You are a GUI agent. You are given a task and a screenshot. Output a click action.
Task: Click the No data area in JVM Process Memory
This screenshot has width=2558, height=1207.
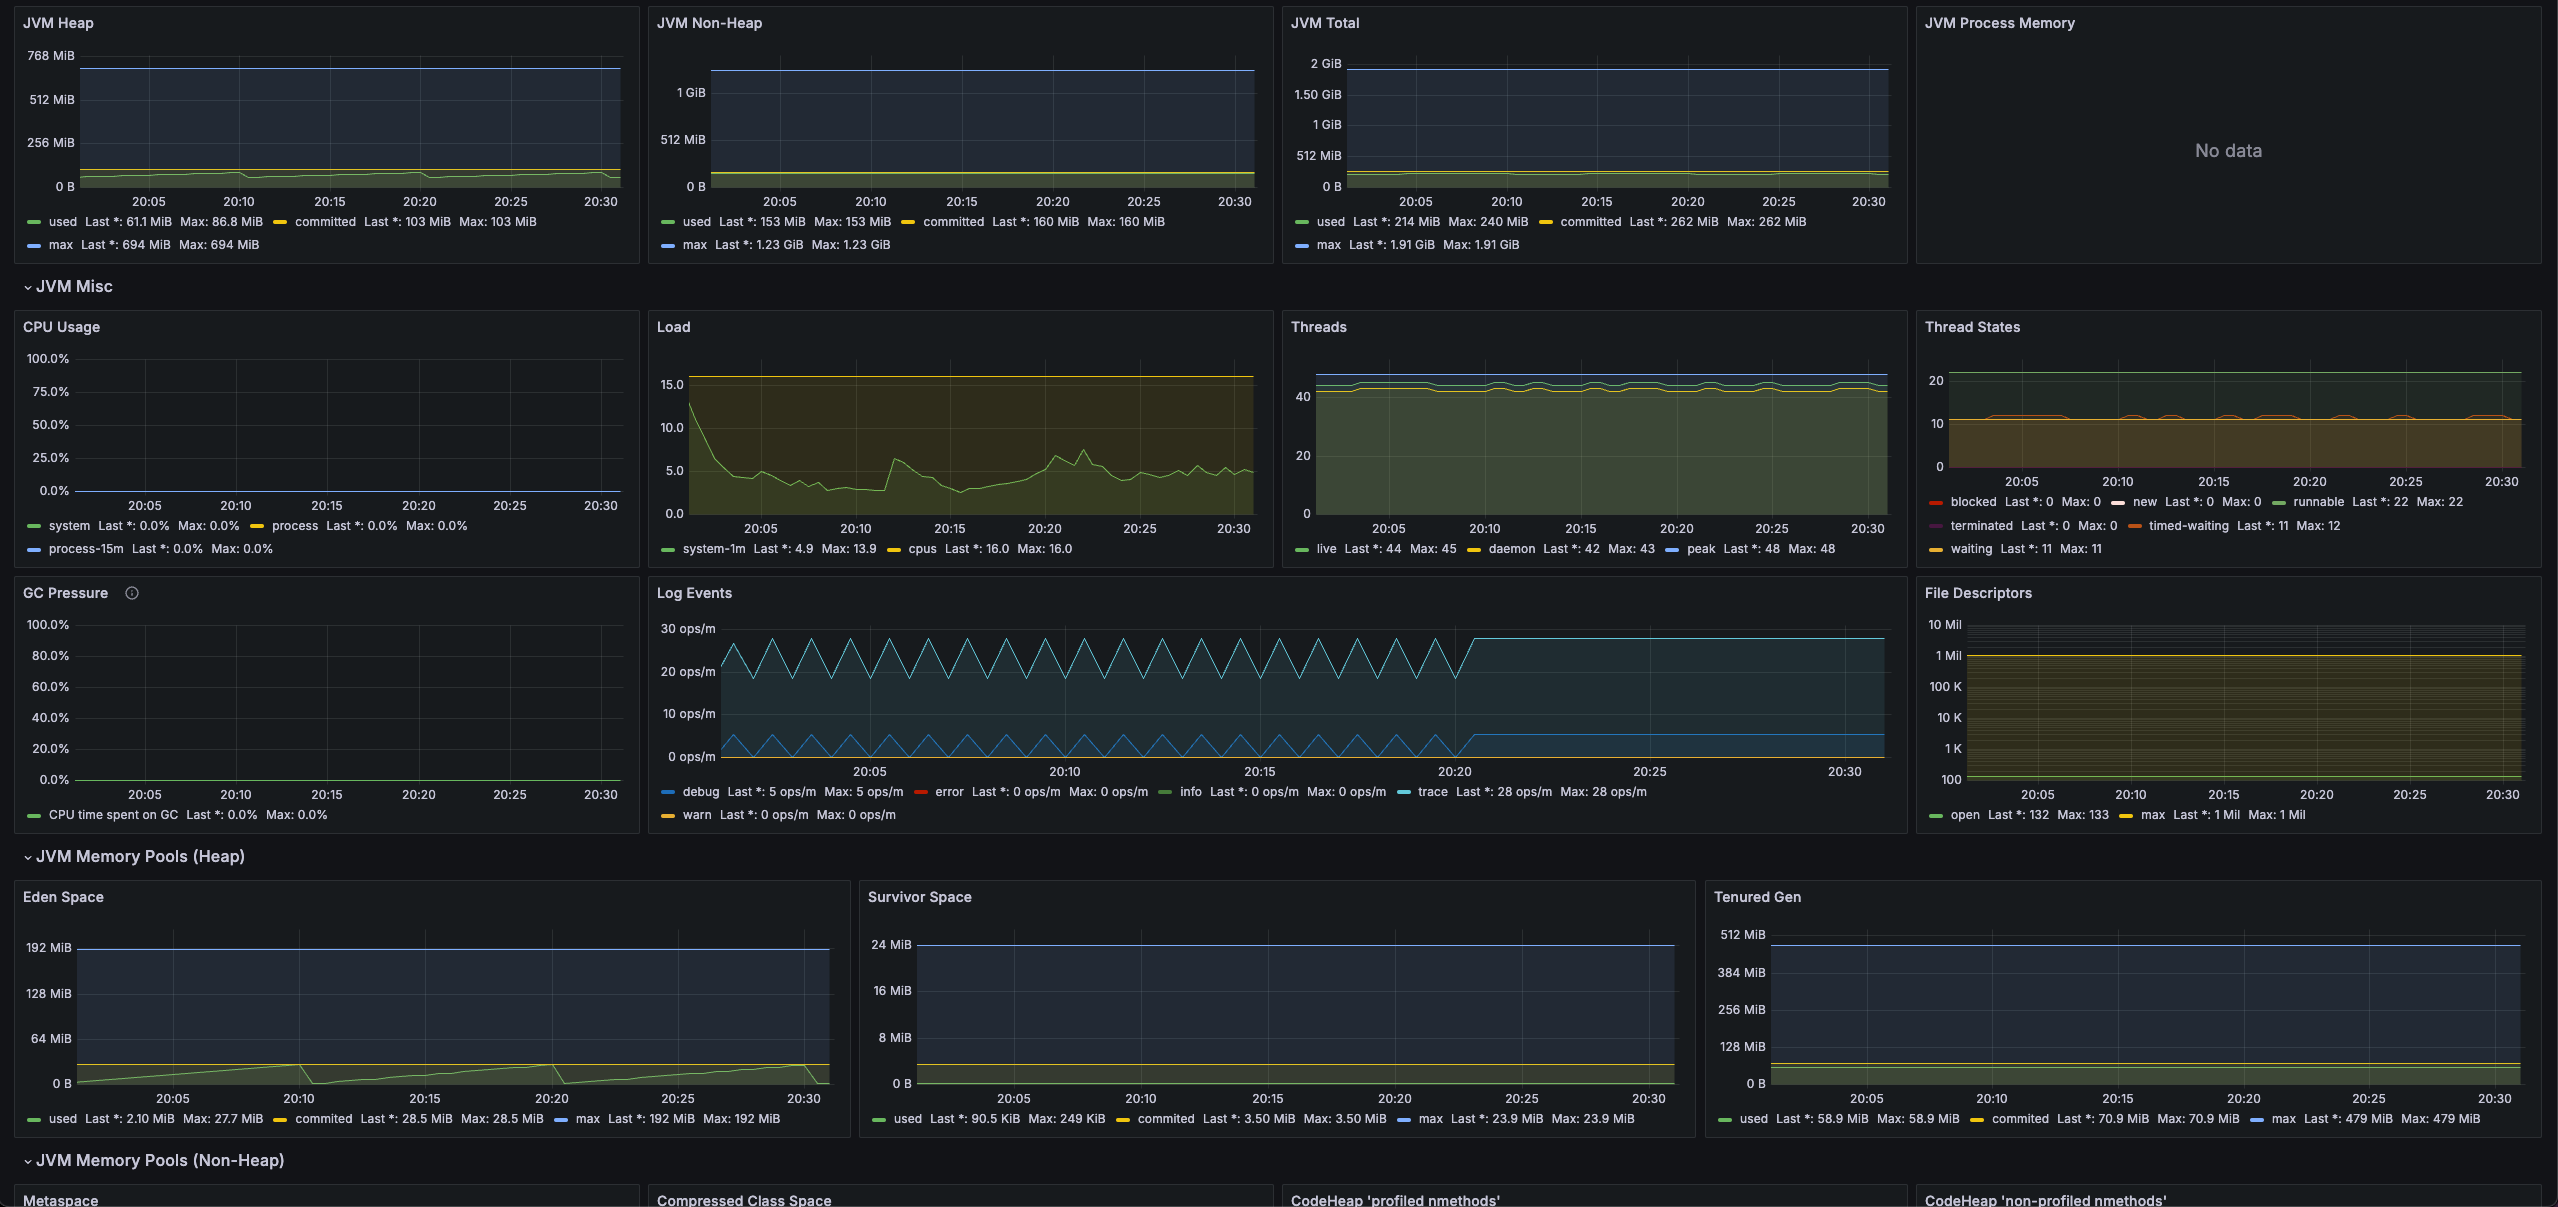point(2227,151)
